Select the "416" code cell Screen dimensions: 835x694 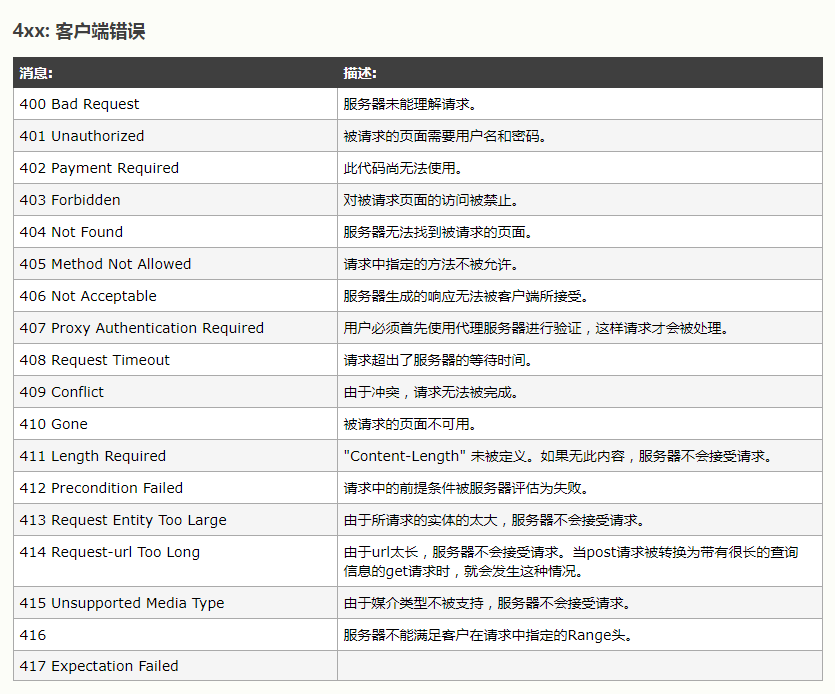click(175, 634)
